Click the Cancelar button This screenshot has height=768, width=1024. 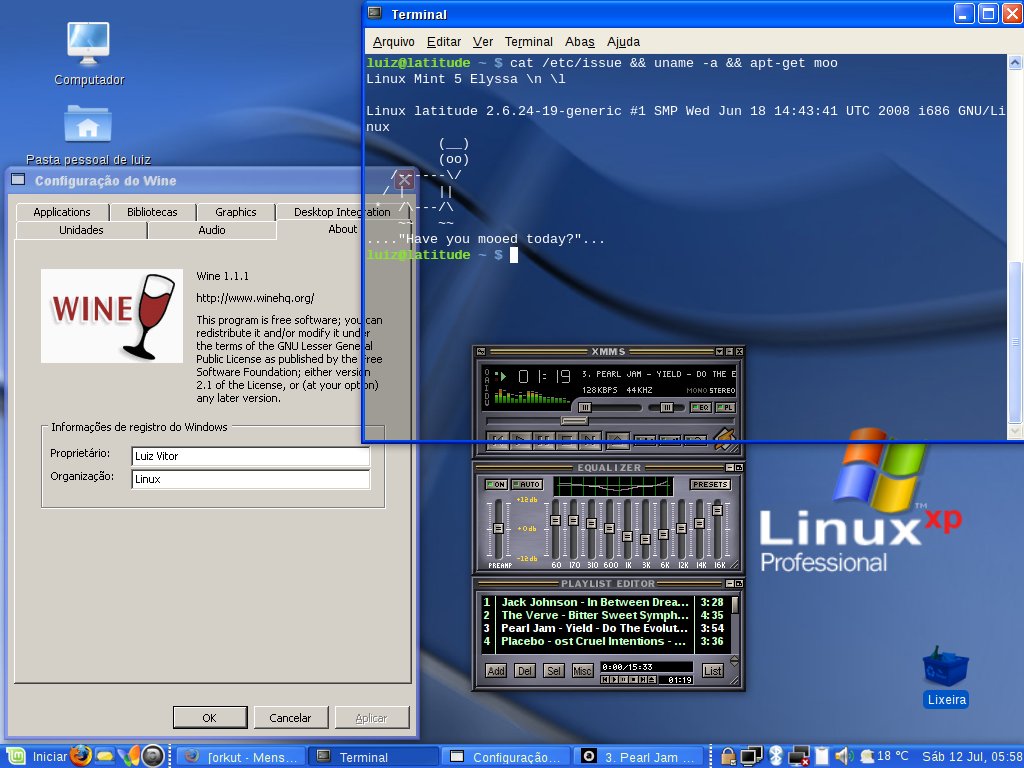290,718
